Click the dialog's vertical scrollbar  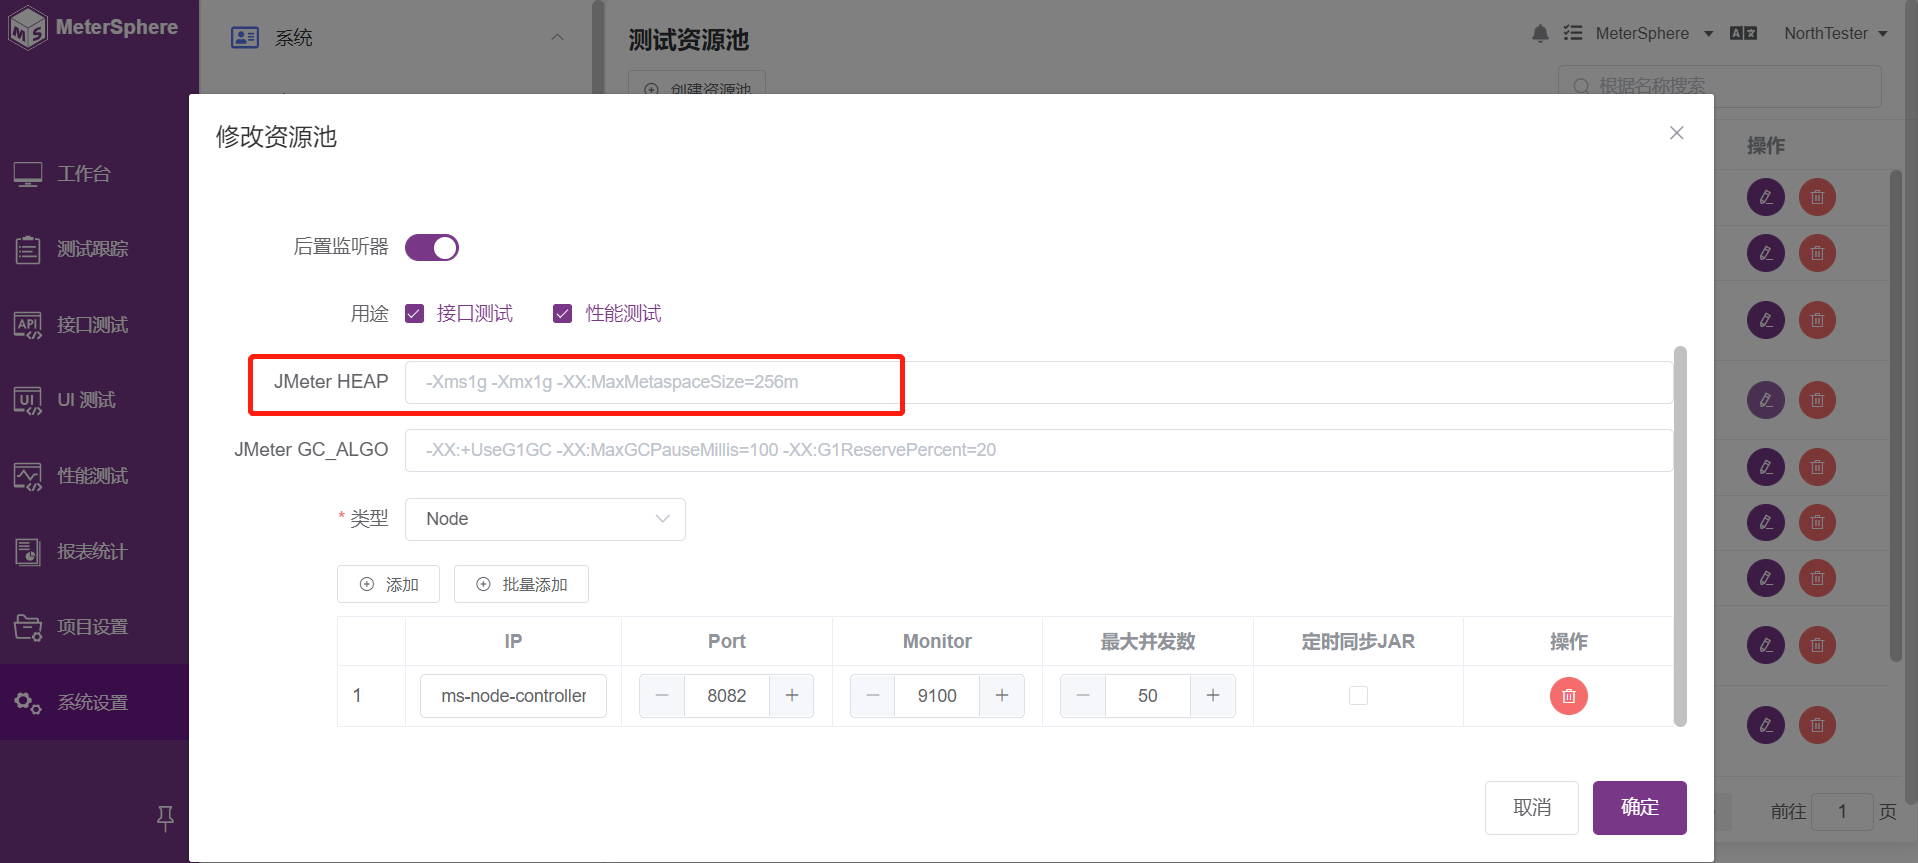(x=1680, y=536)
